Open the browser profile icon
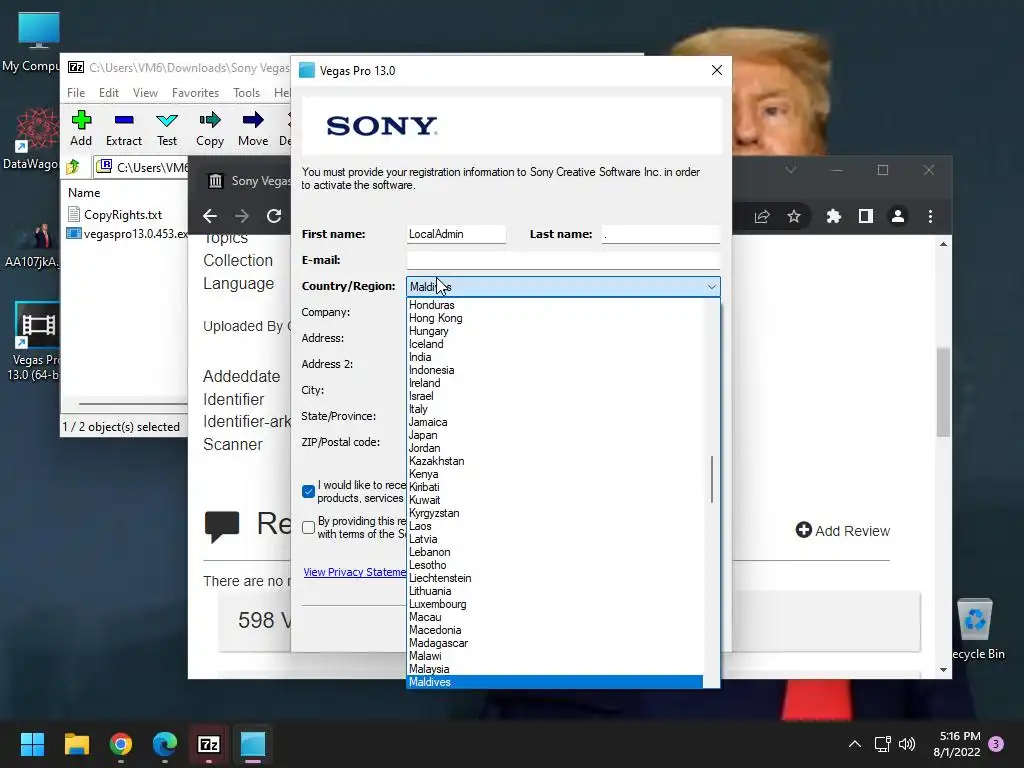Viewport: 1024px width, 768px height. pos(898,216)
